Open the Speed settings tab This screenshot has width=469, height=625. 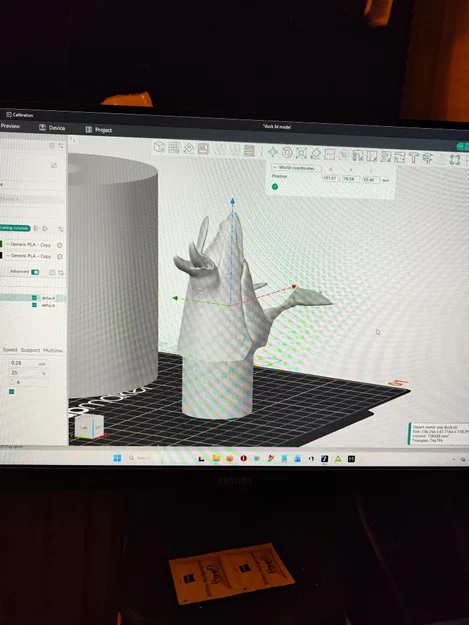pos(10,350)
